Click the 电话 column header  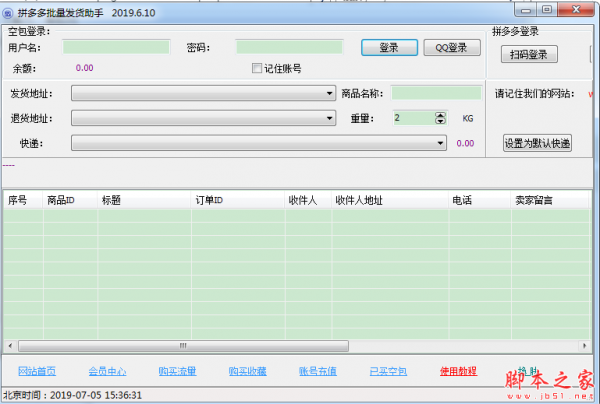click(480, 200)
